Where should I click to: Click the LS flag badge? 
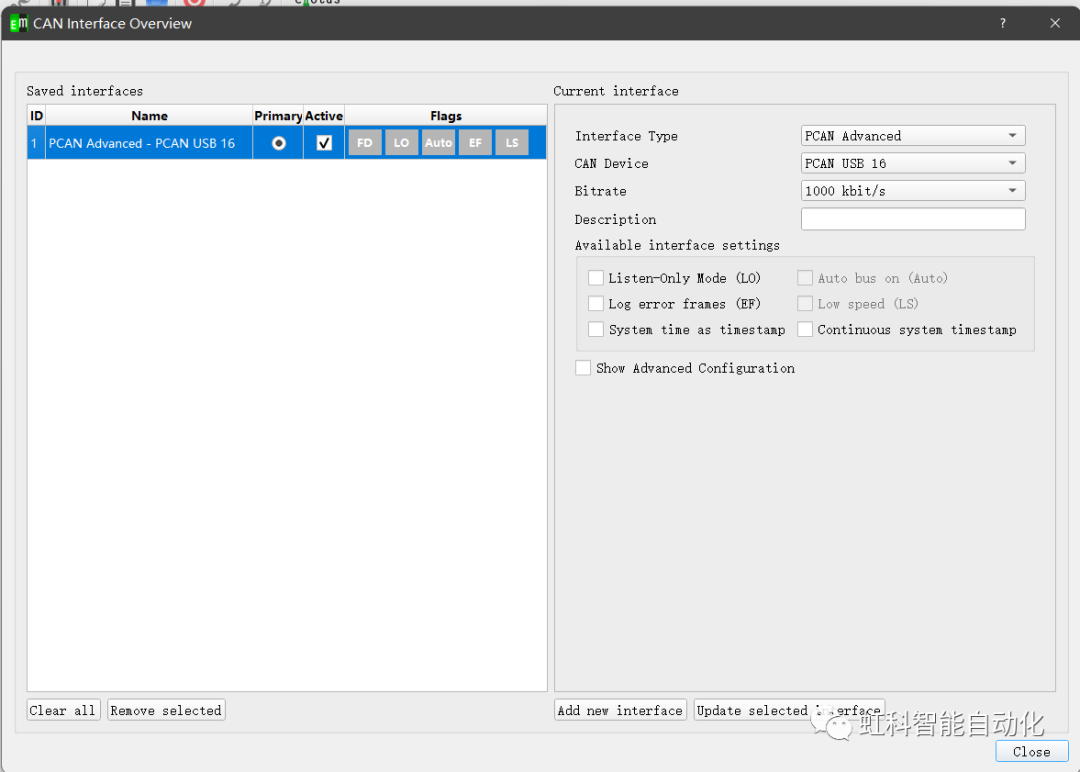512,143
